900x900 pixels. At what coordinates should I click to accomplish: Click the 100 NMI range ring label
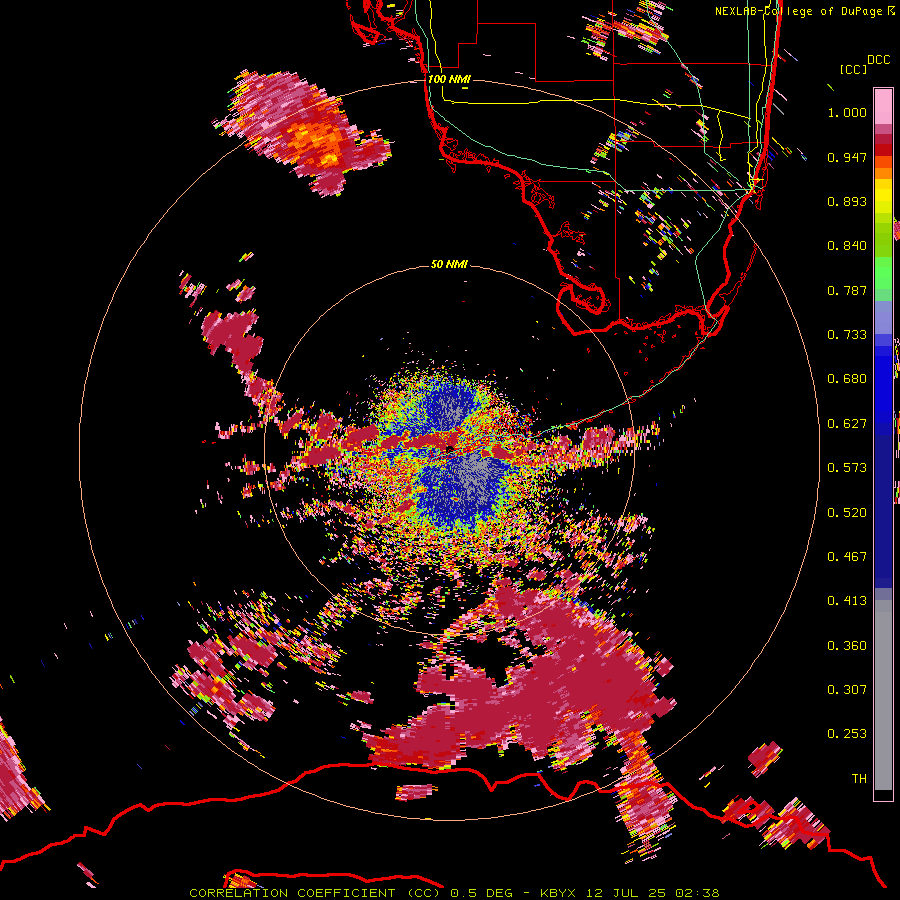[x=448, y=79]
